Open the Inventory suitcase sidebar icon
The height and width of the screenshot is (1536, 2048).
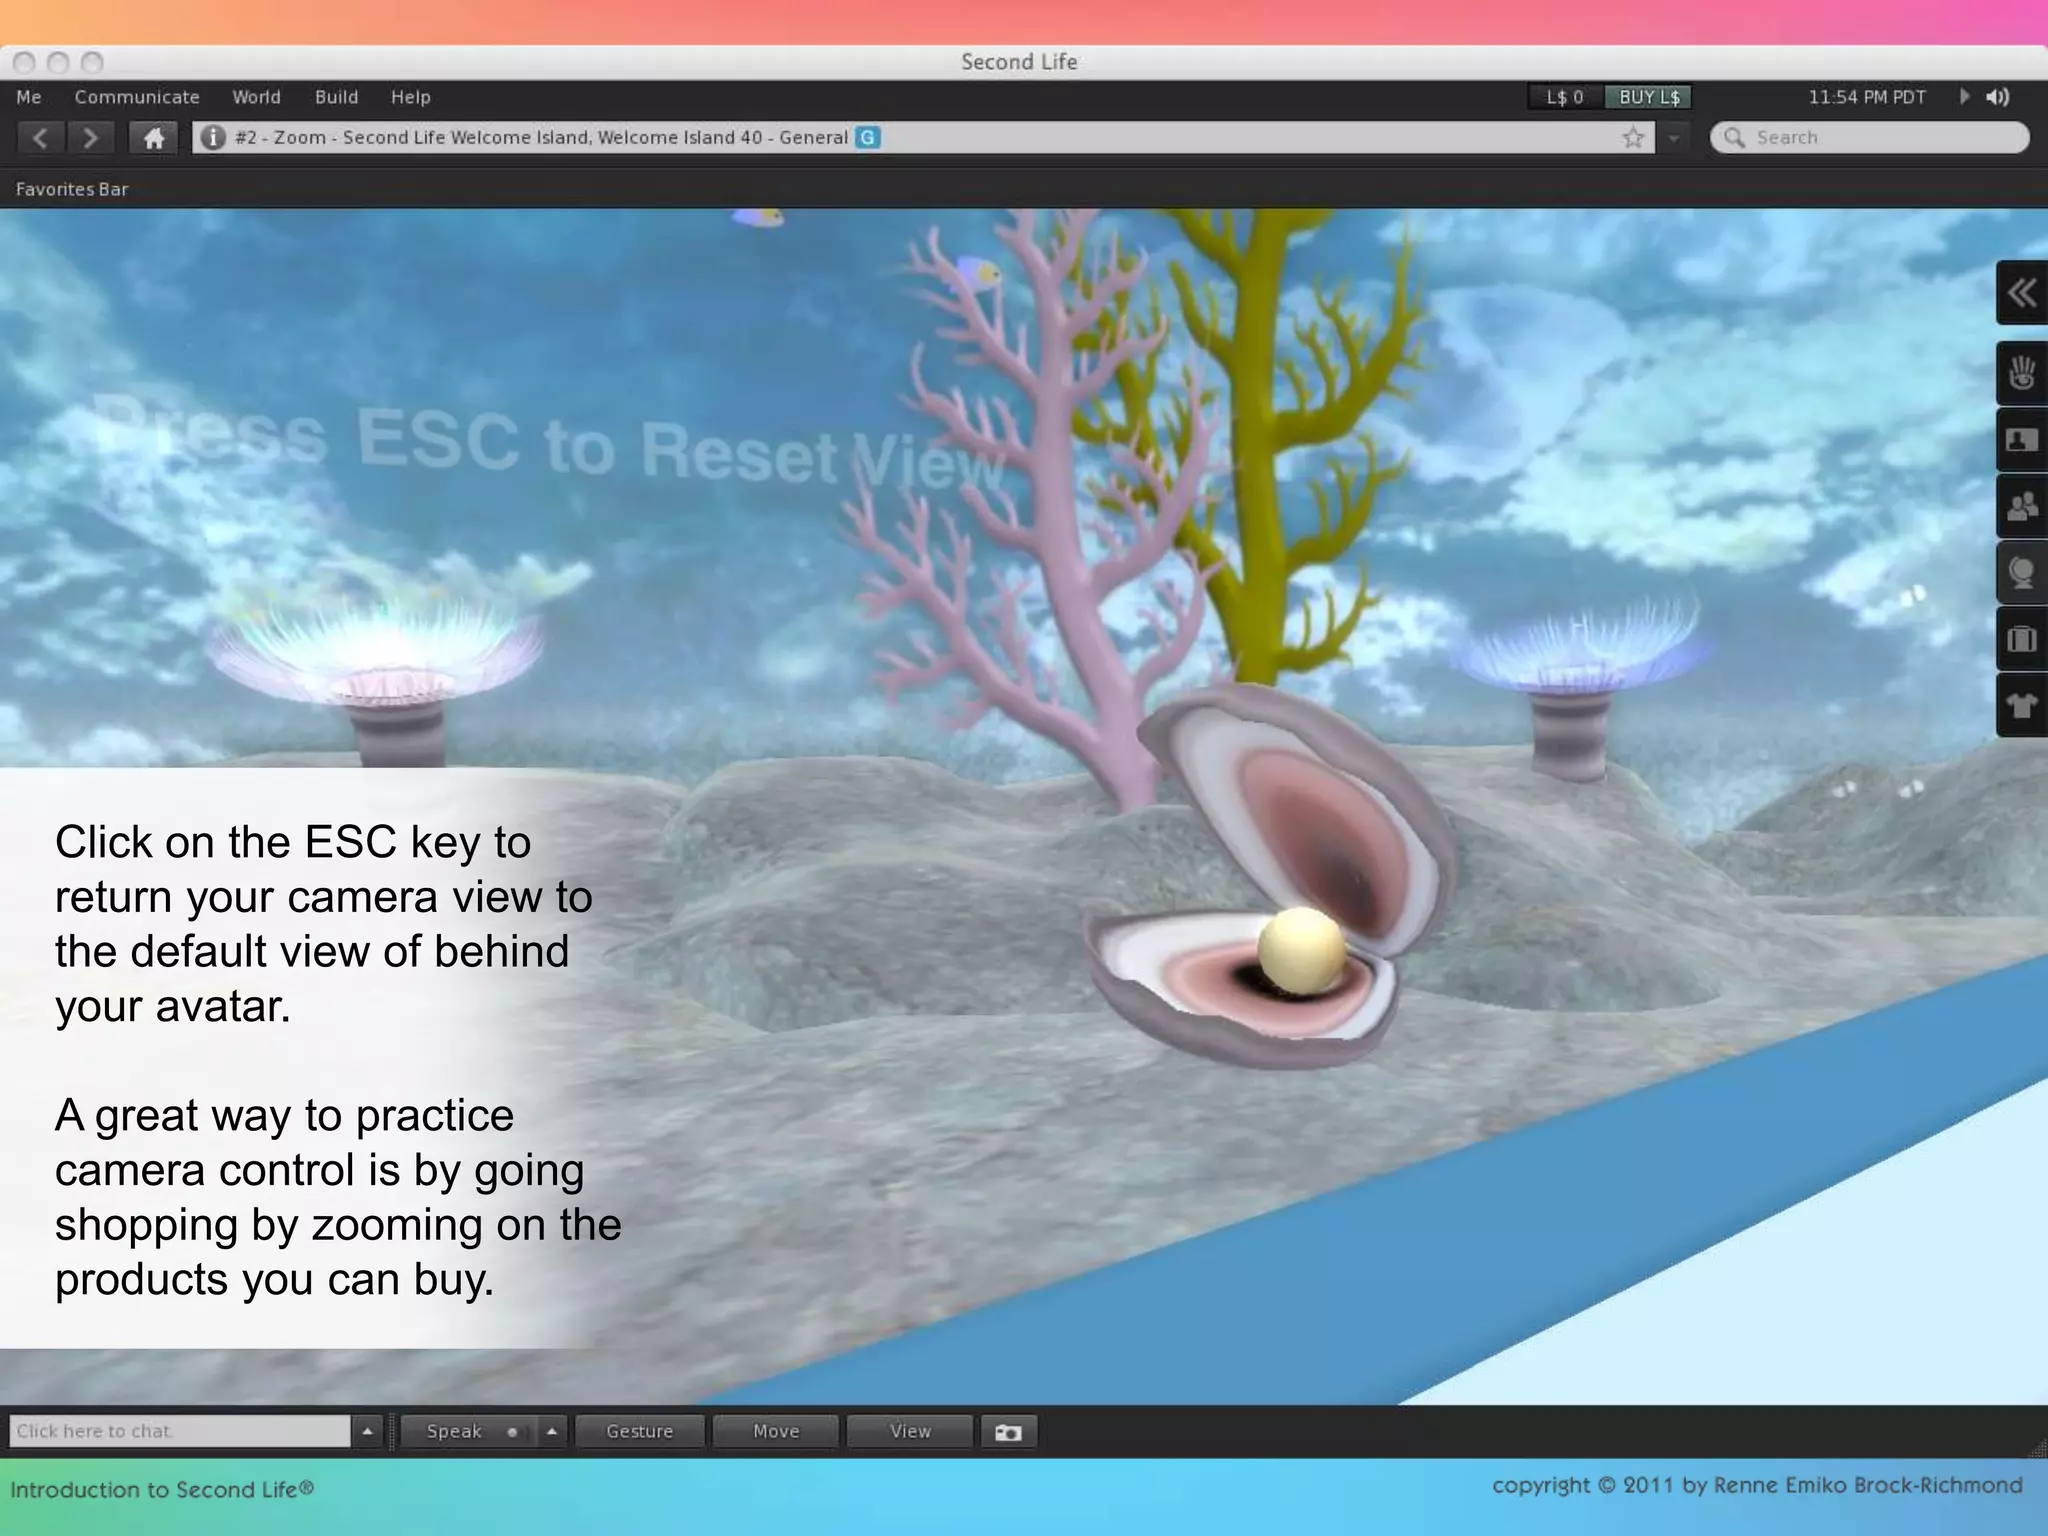pos(2021,639)
